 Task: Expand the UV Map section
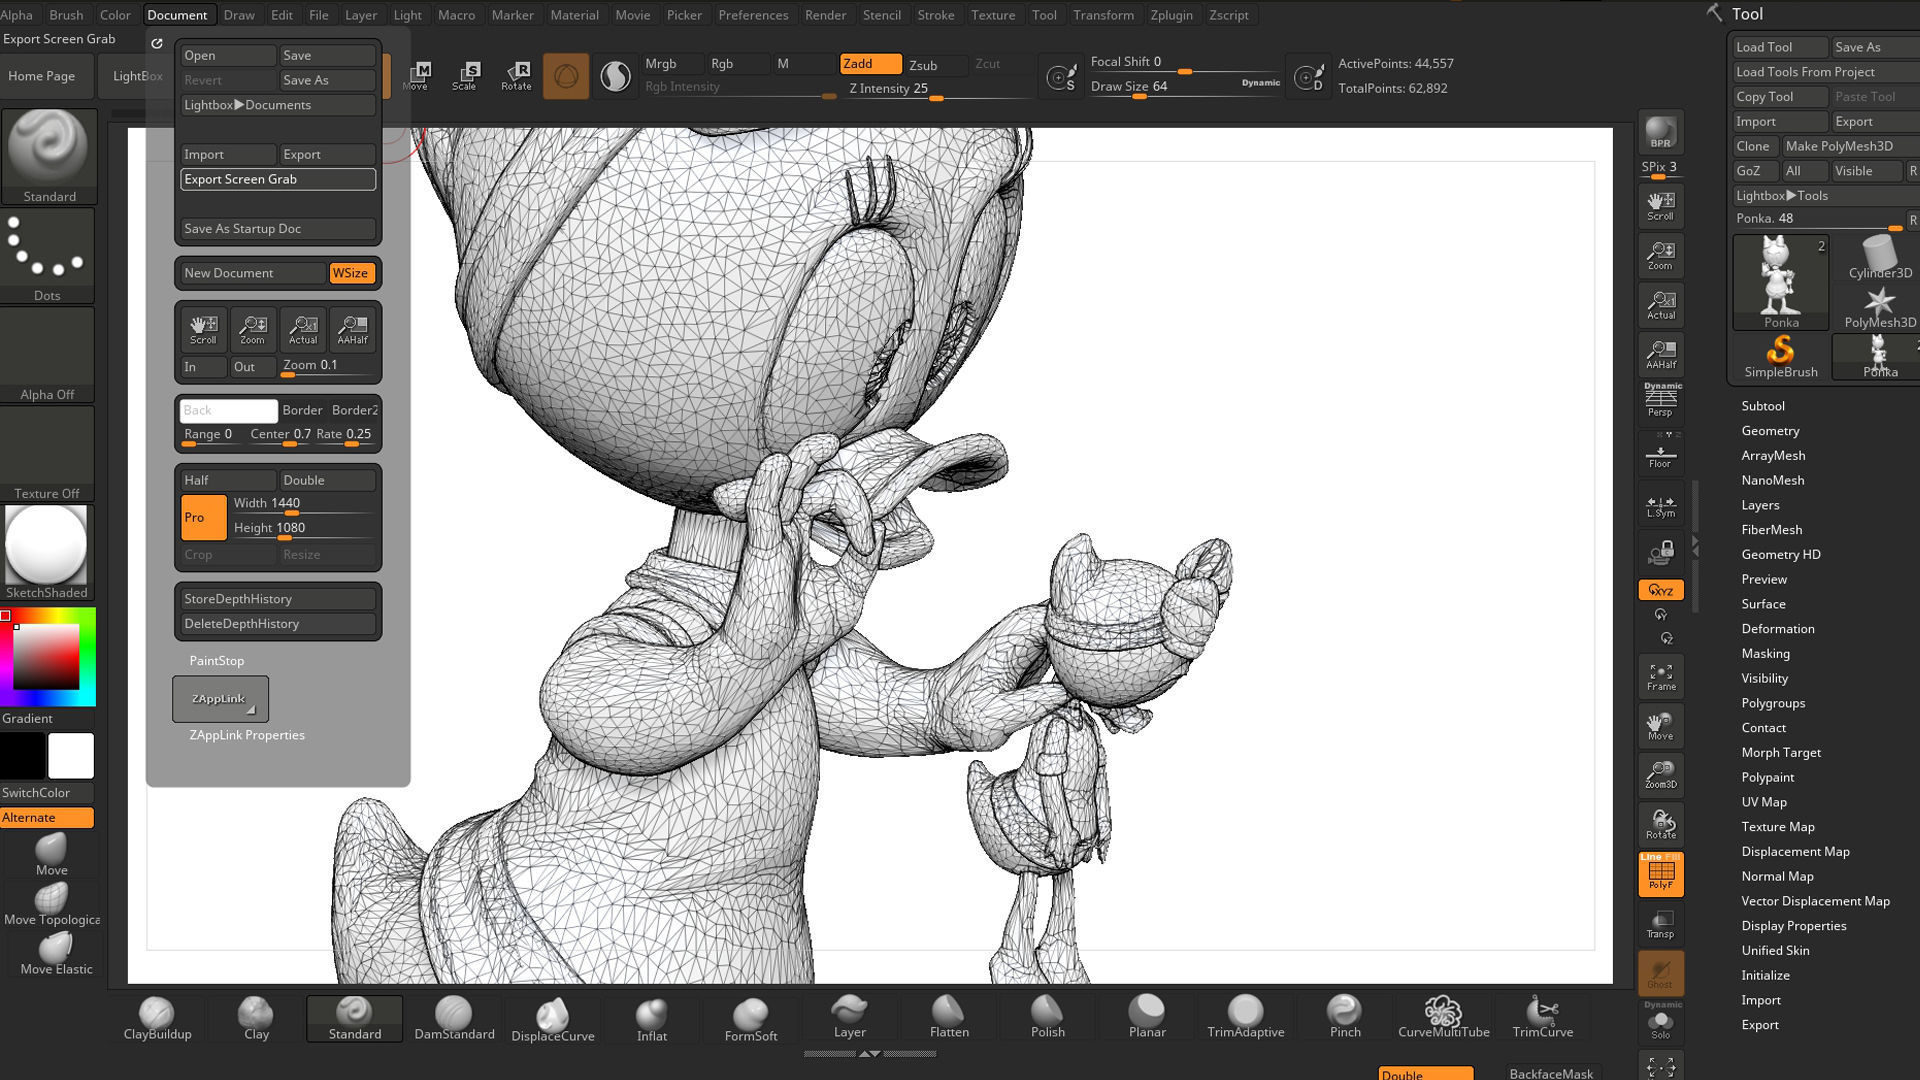coord(1764,802)
